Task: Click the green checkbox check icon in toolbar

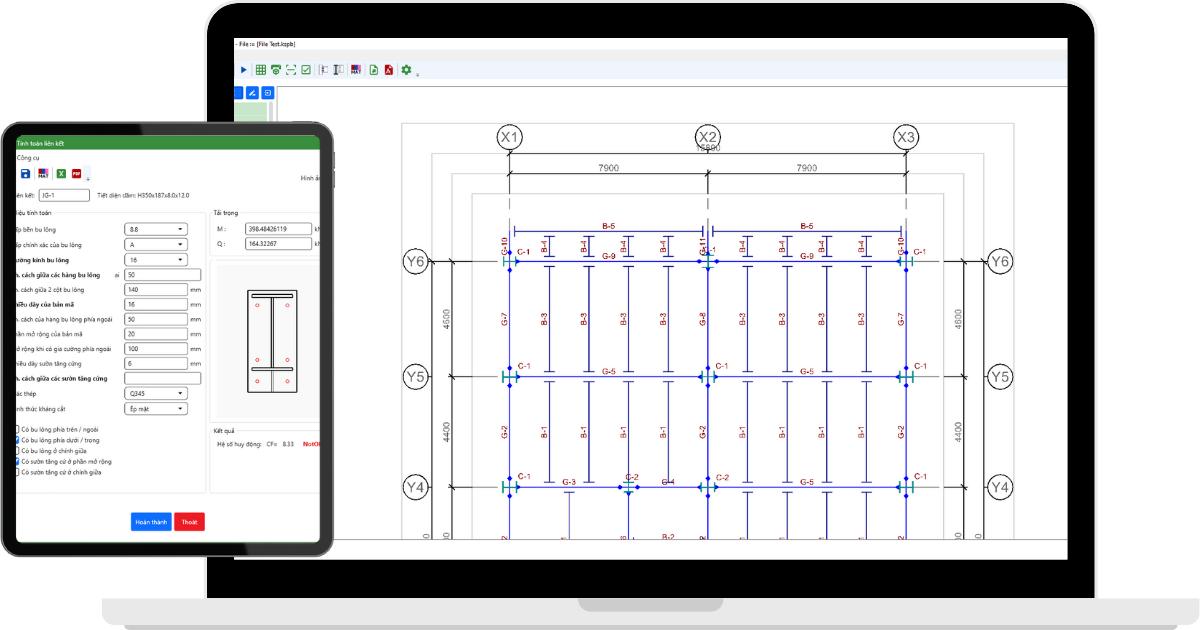Action: coord(306,70)
